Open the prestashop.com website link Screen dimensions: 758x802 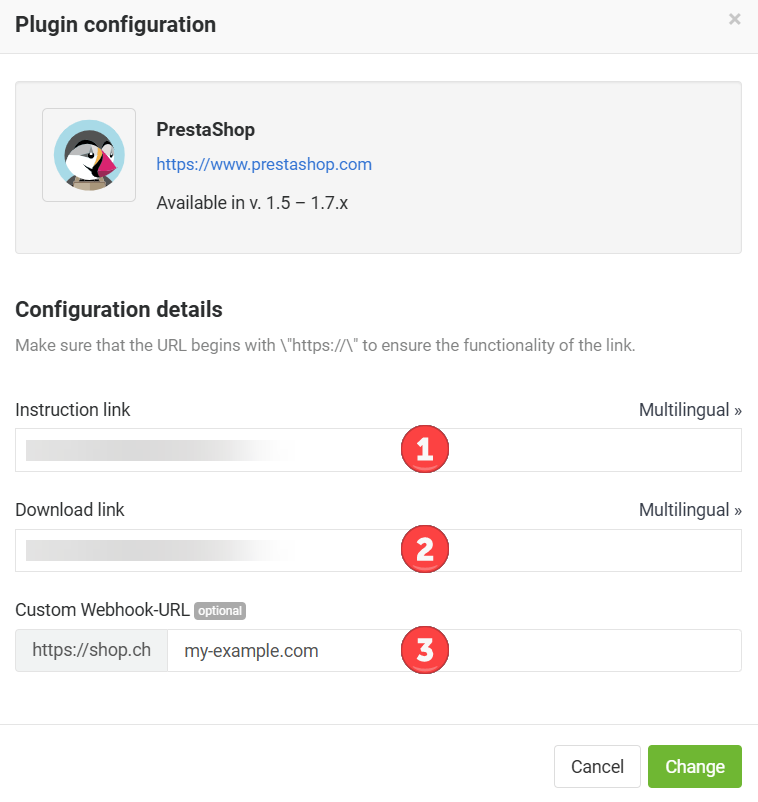264,164
